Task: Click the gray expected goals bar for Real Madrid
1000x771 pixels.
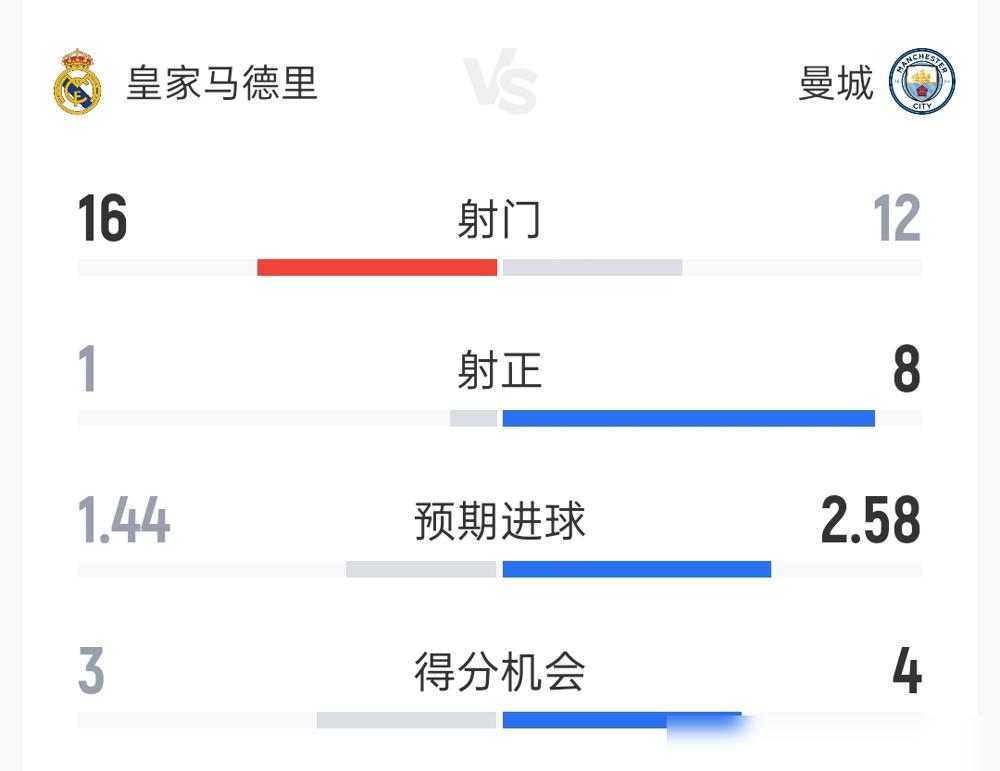Action: tap(422, 569)
